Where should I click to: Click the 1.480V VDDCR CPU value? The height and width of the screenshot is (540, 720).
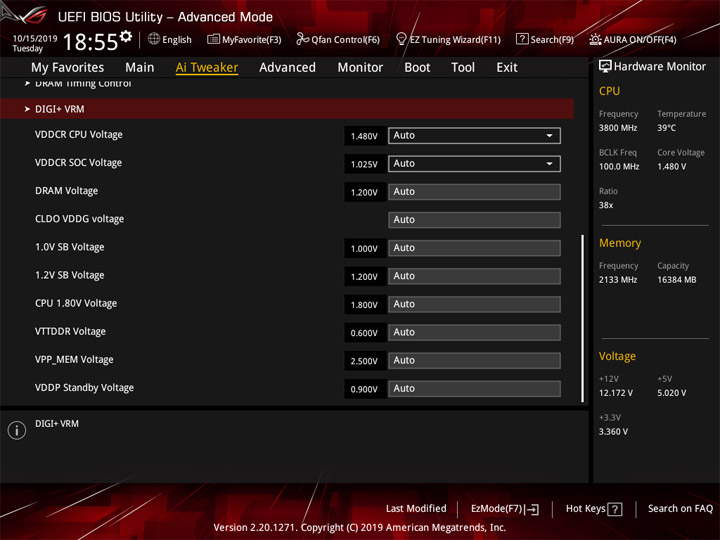pyautogui.click(x=365, y=136)
